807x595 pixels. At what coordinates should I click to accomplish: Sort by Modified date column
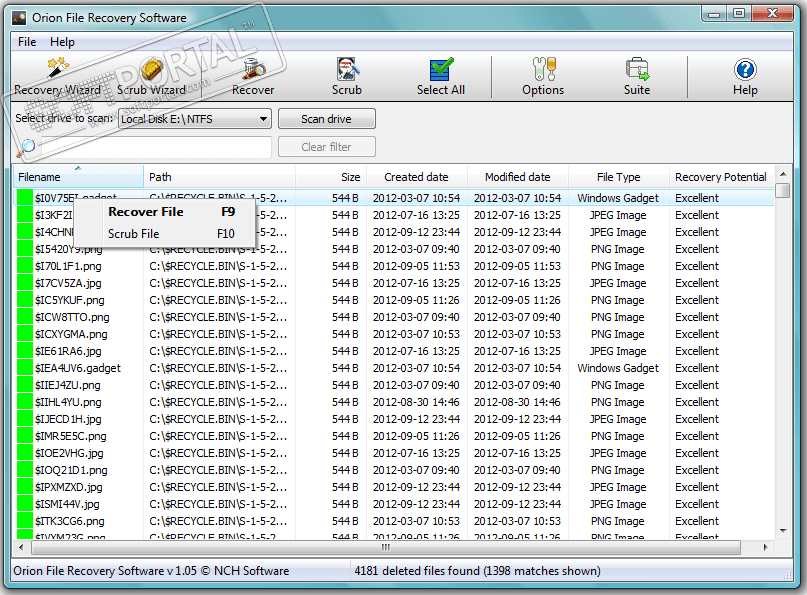click(x=517, y=177)
